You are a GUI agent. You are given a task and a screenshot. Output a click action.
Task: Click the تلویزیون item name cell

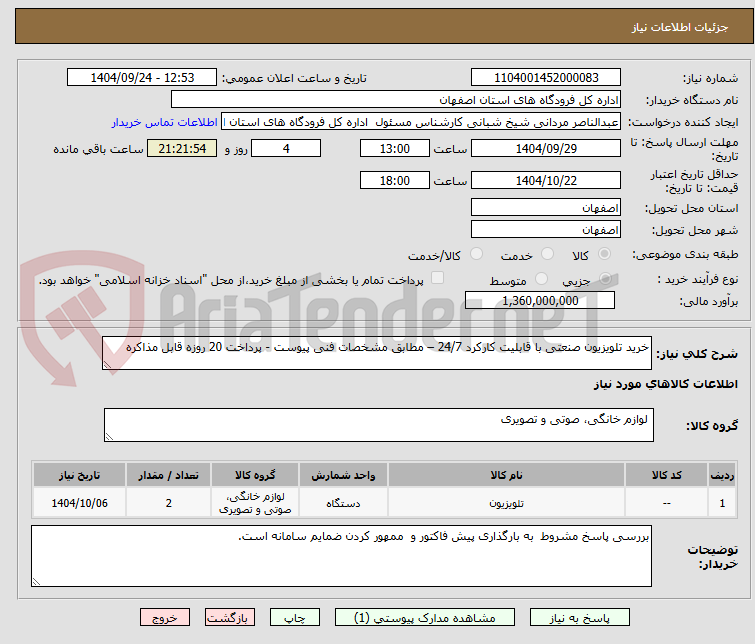tap(506, 503)
